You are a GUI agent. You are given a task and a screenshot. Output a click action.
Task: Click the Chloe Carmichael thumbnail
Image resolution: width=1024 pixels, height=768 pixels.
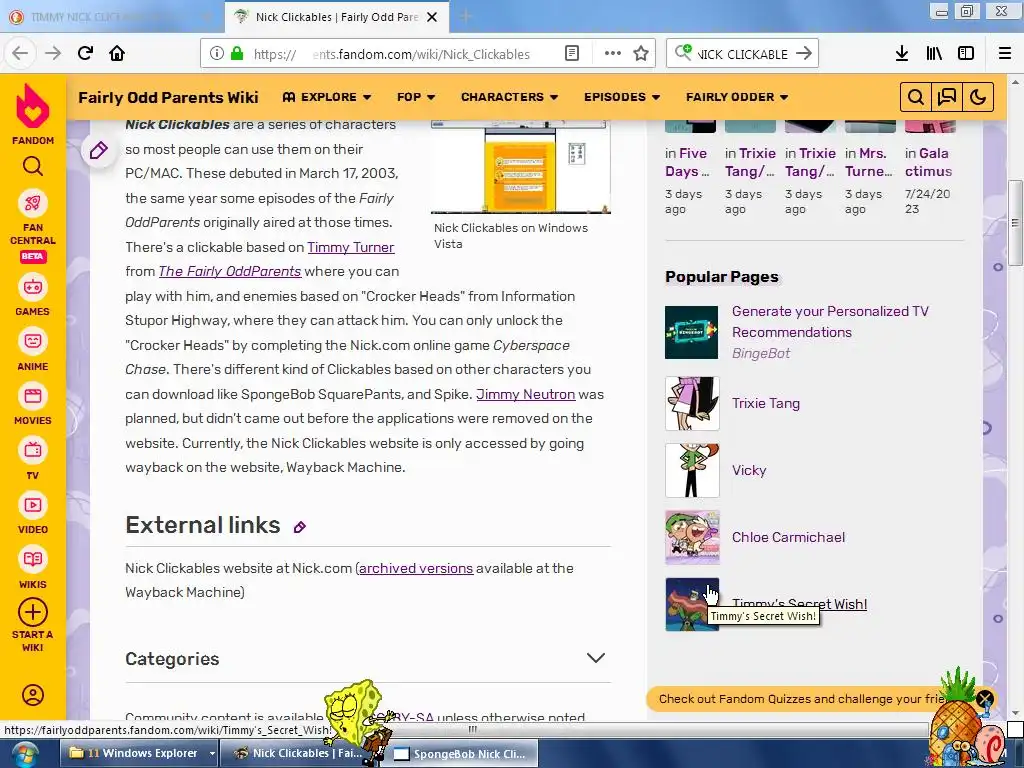692,537
